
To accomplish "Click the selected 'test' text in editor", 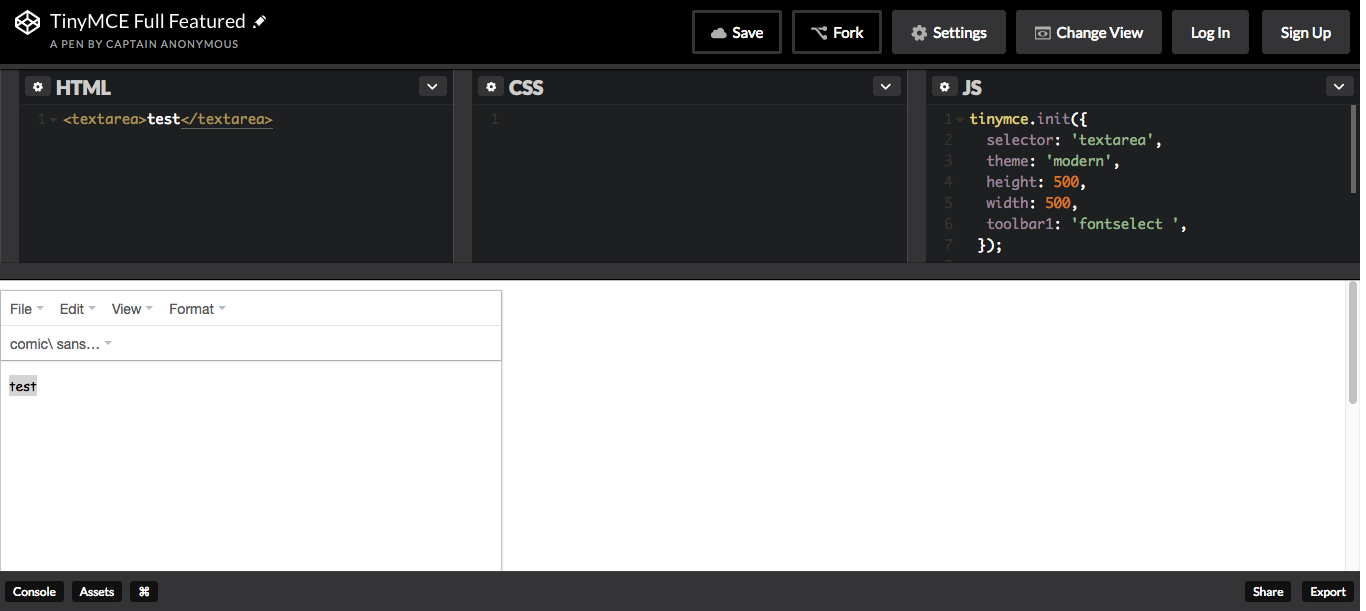I will pos(23,386).
